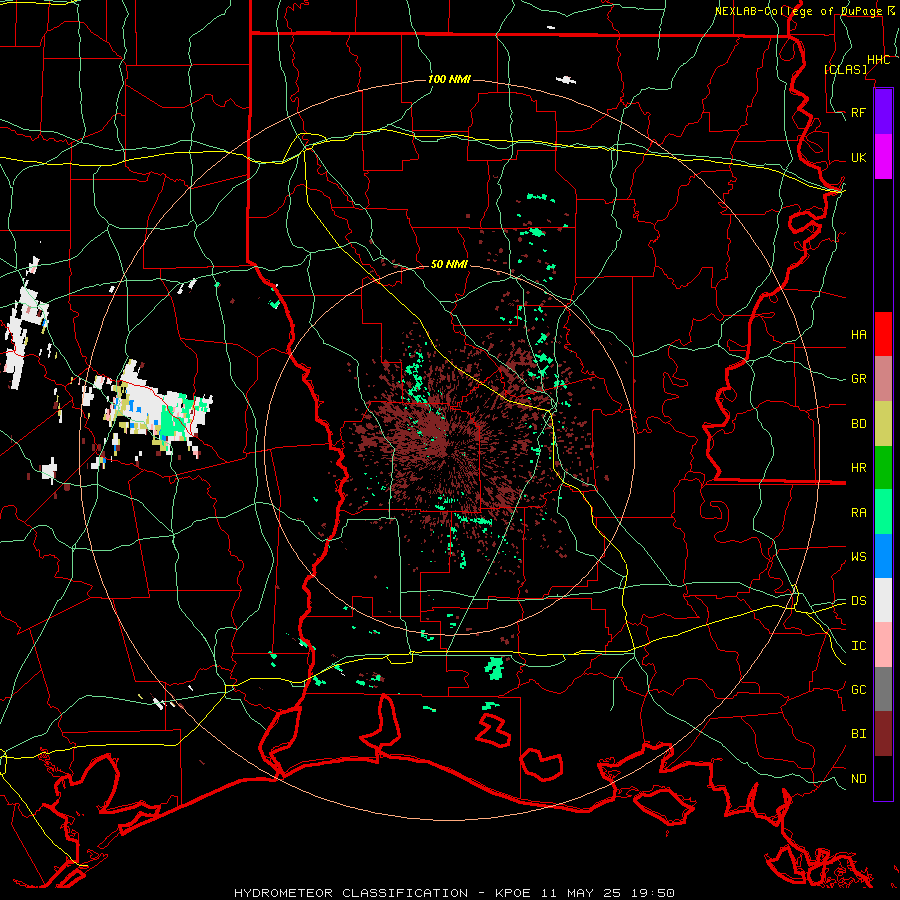Click the 'KPOE' station identifier

510,893
